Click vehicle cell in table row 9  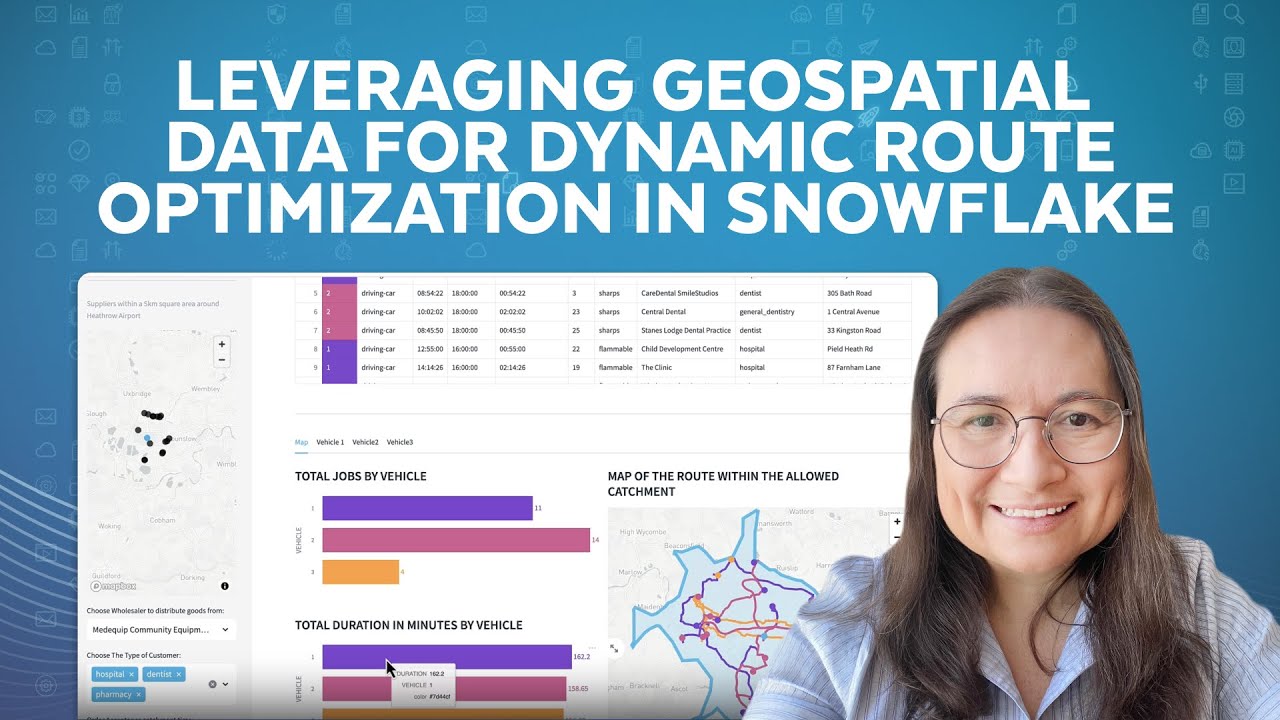339,367
